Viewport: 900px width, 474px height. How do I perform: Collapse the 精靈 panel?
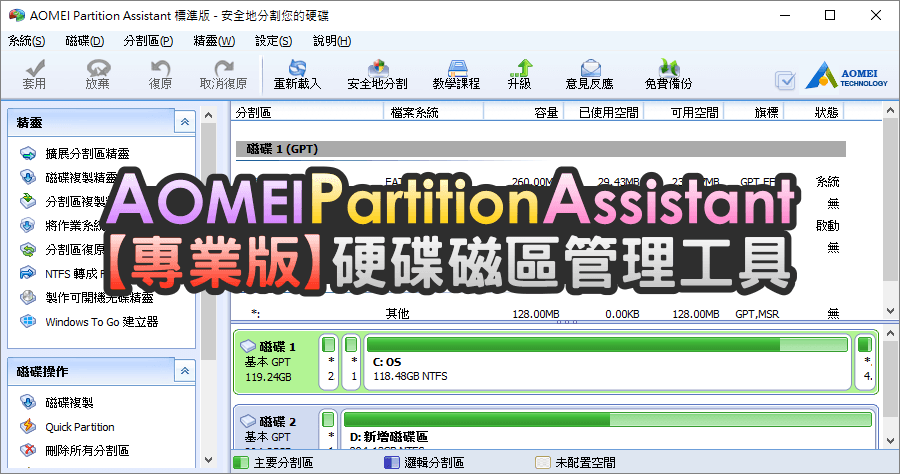(185, 122)
